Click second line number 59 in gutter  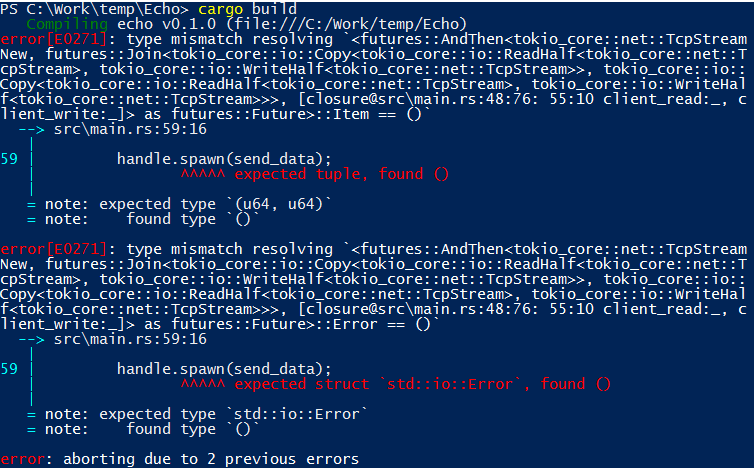[x=9, y=369]
